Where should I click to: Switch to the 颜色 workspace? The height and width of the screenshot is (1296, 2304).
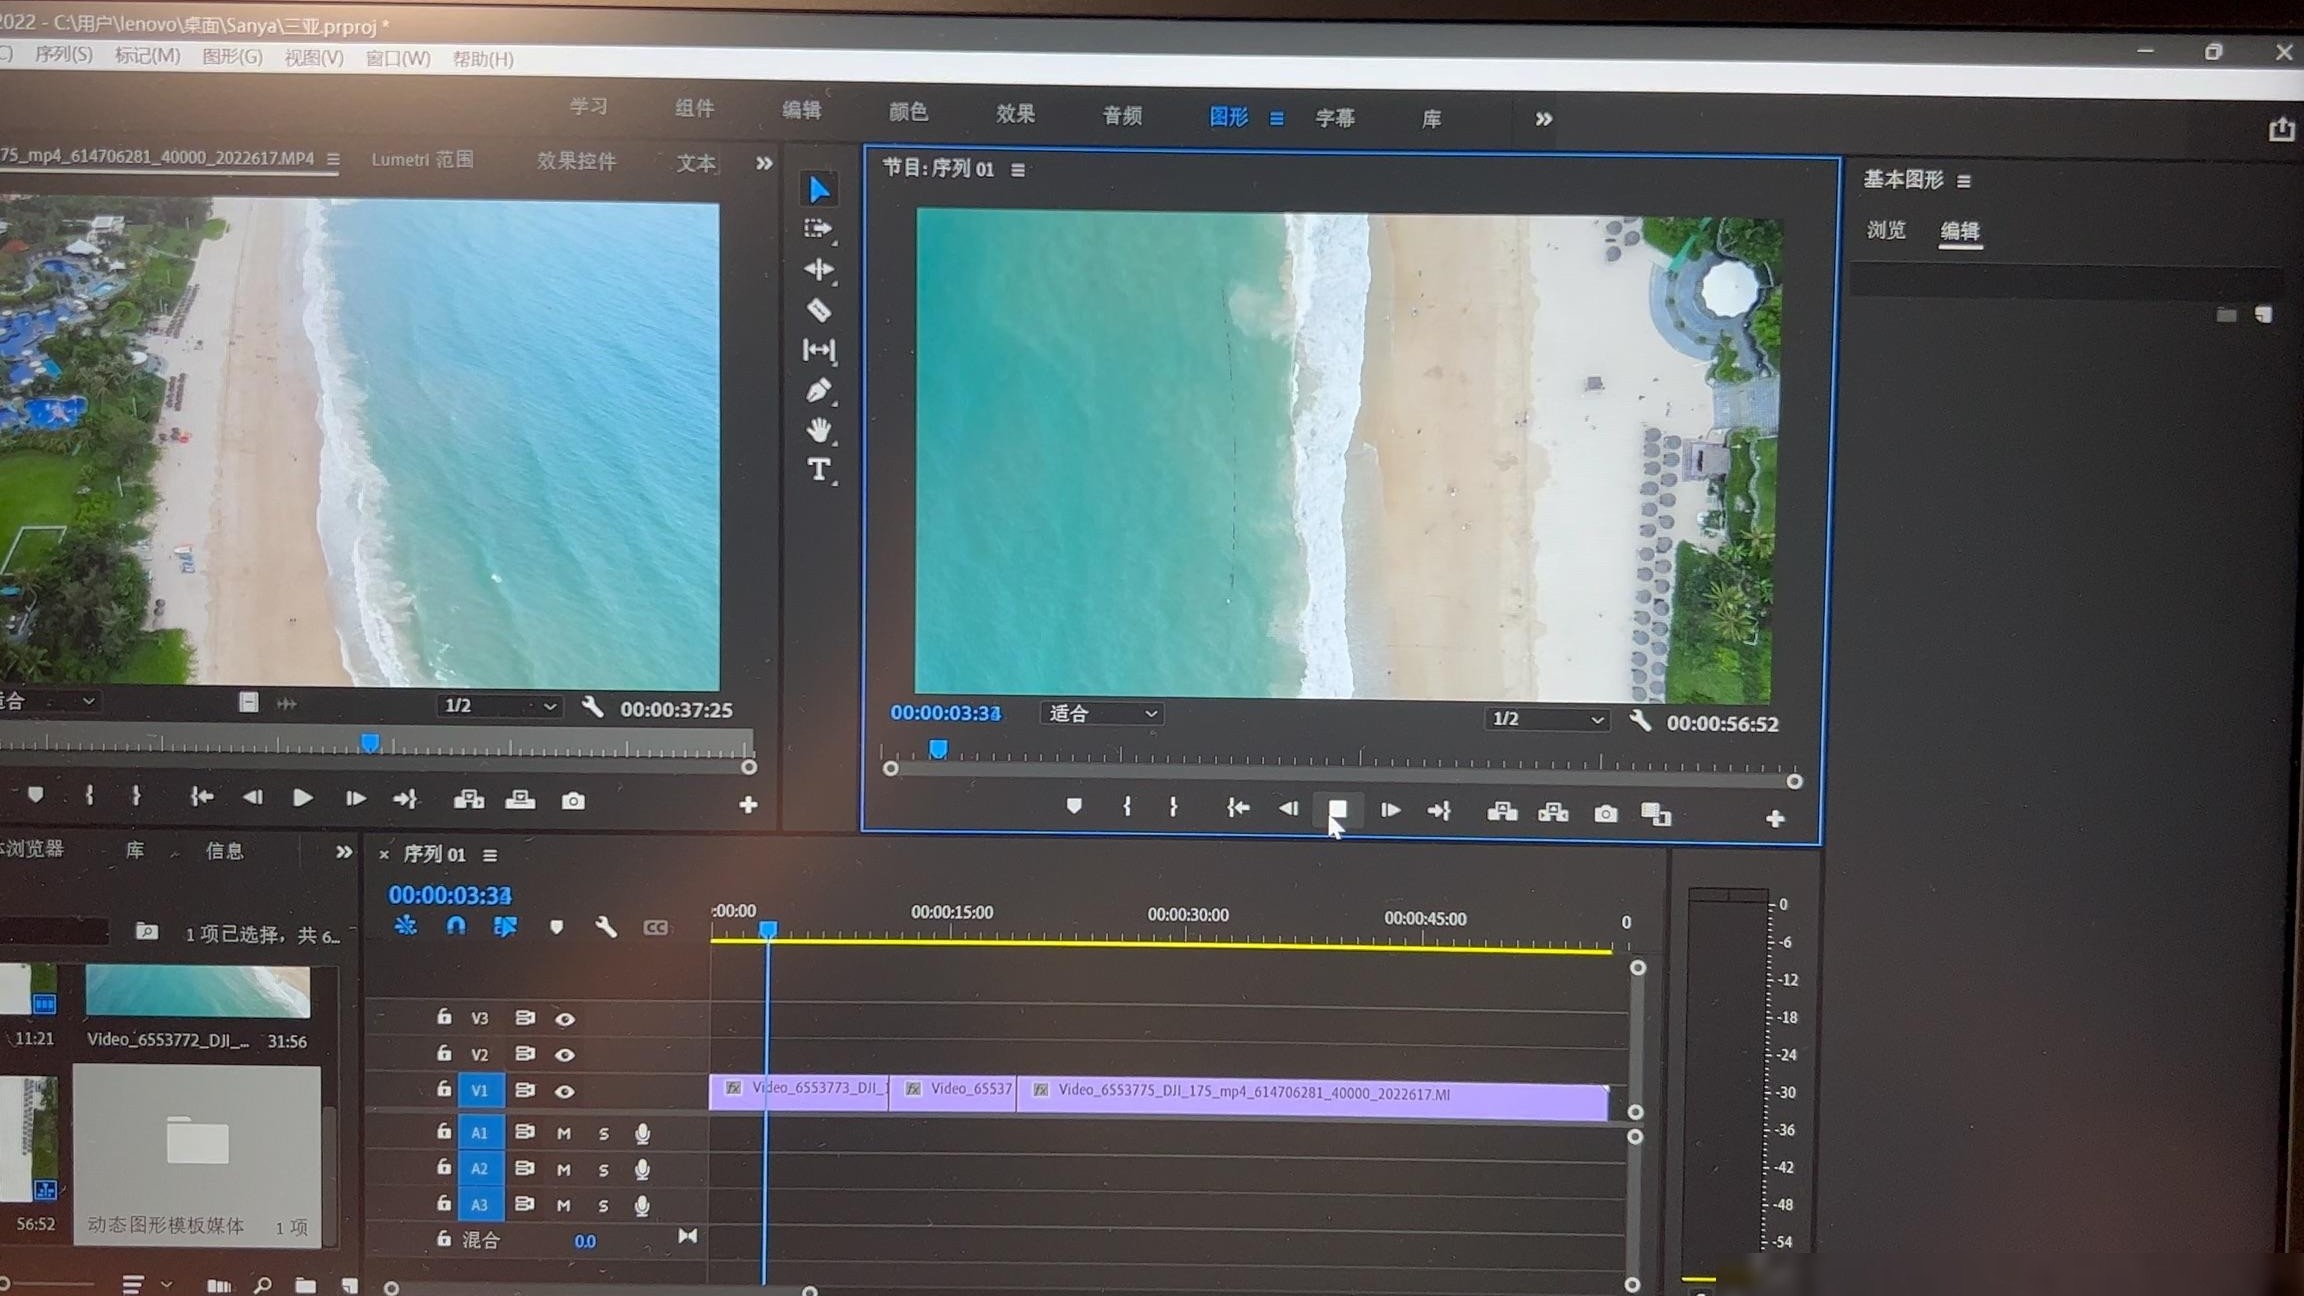(x=908, y=112)
